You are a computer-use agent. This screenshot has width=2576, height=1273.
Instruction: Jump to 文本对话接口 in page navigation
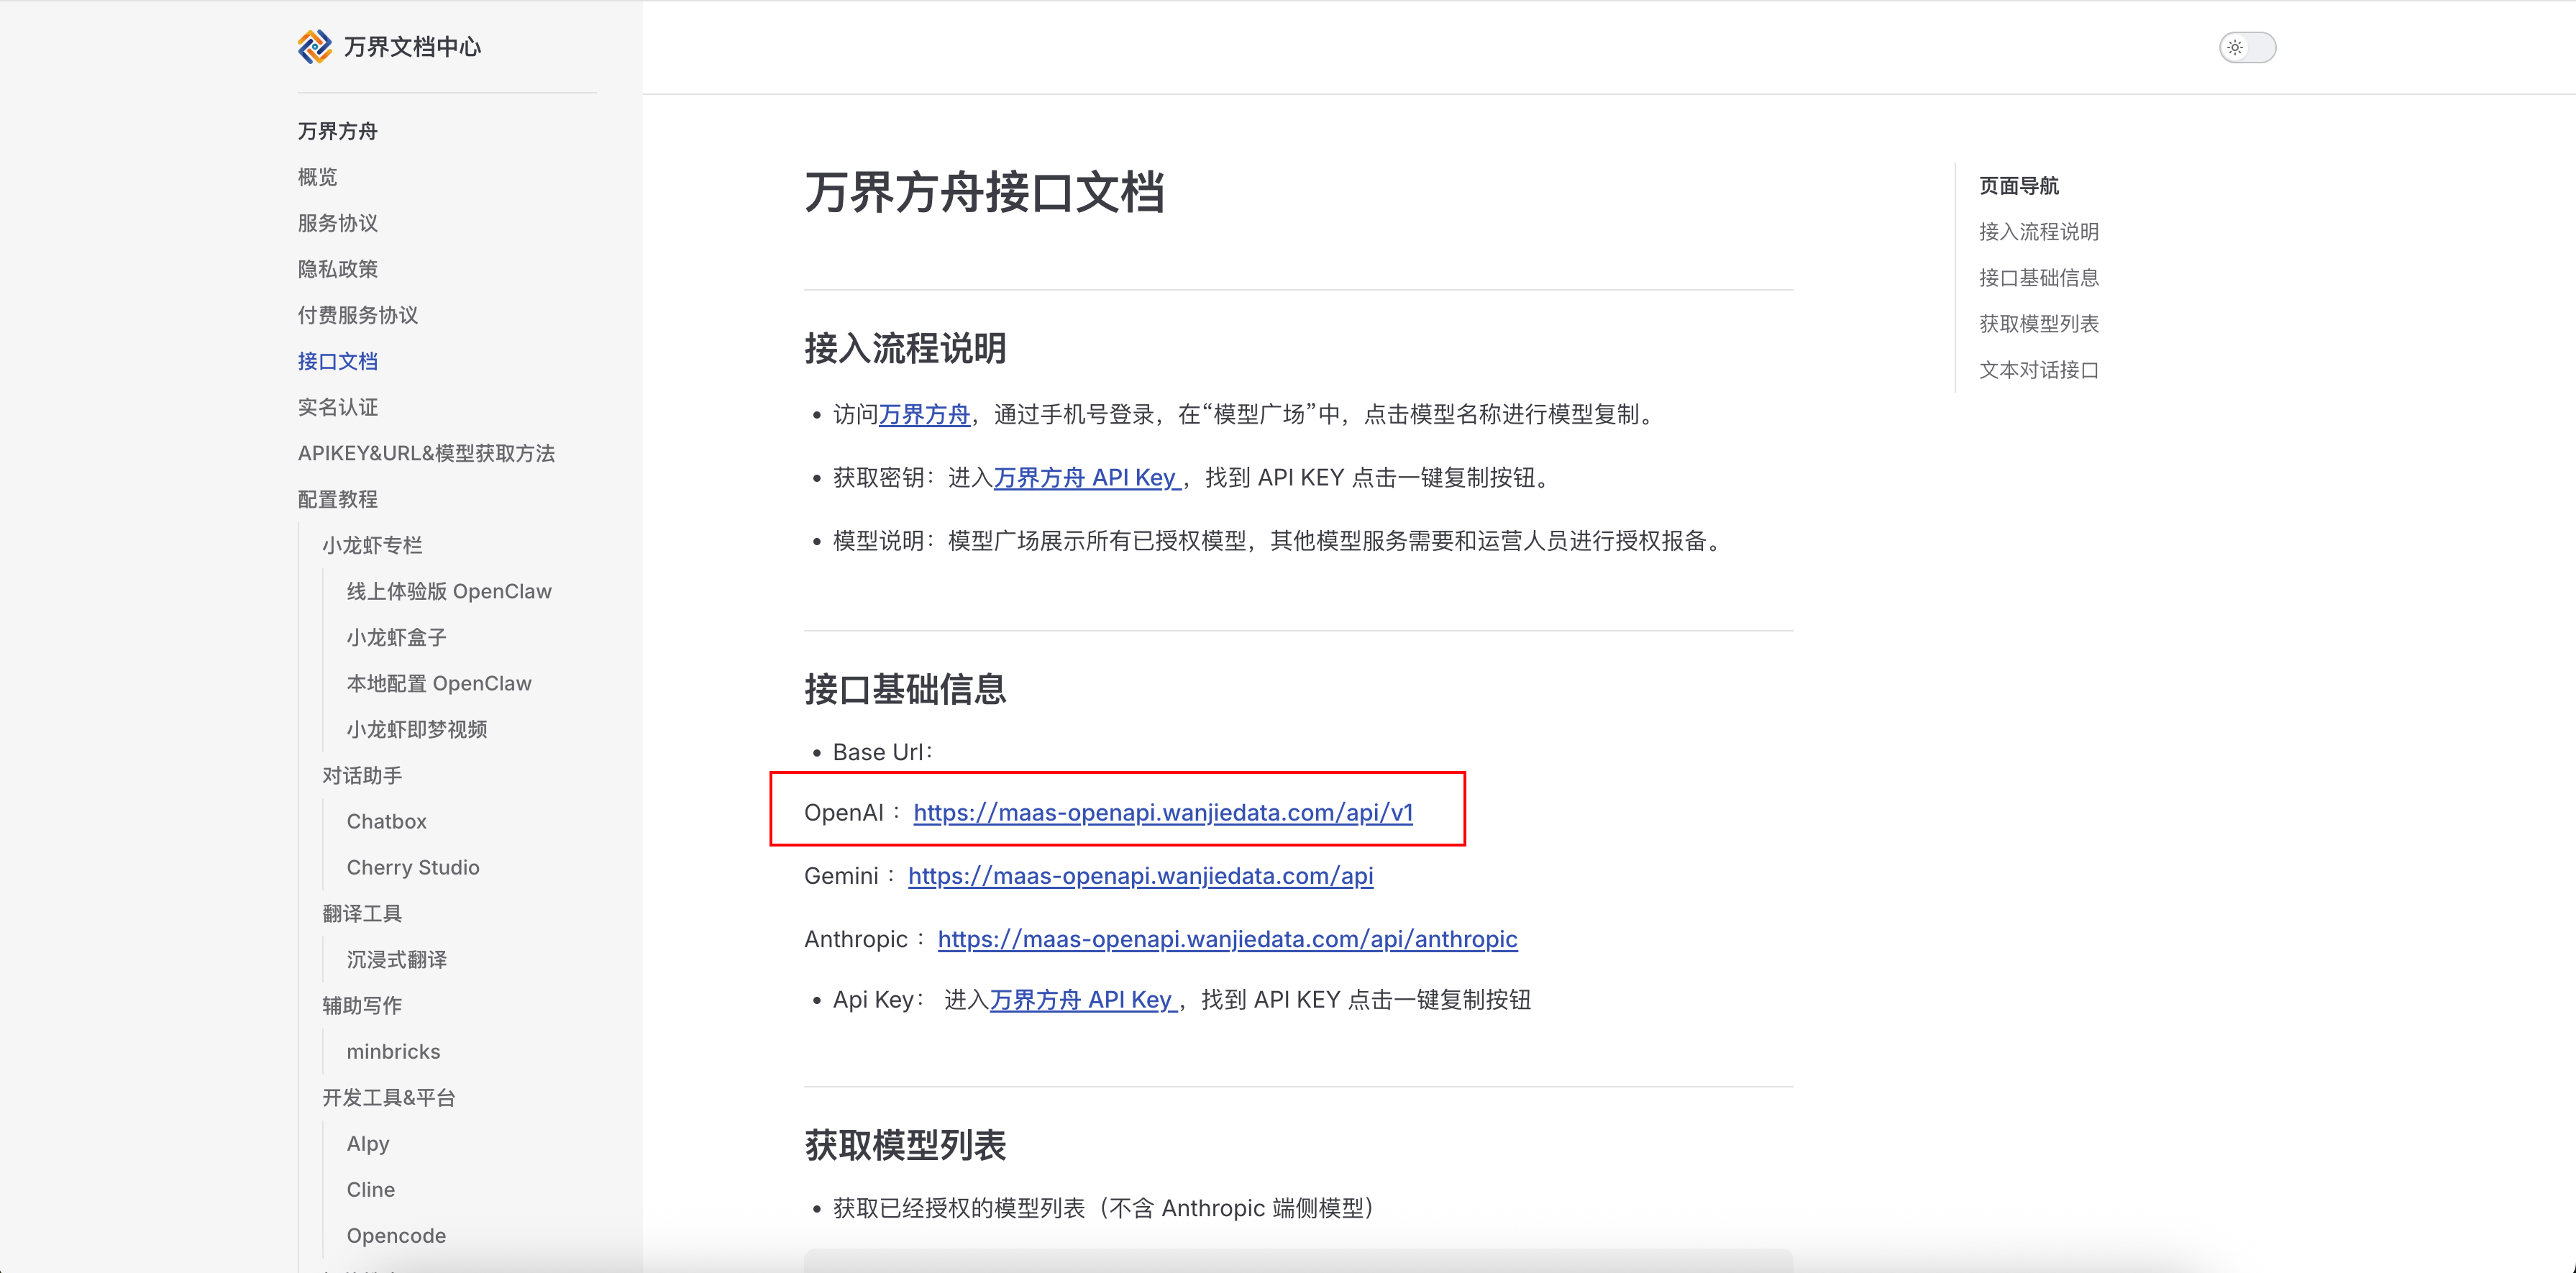click(2038, 369)
